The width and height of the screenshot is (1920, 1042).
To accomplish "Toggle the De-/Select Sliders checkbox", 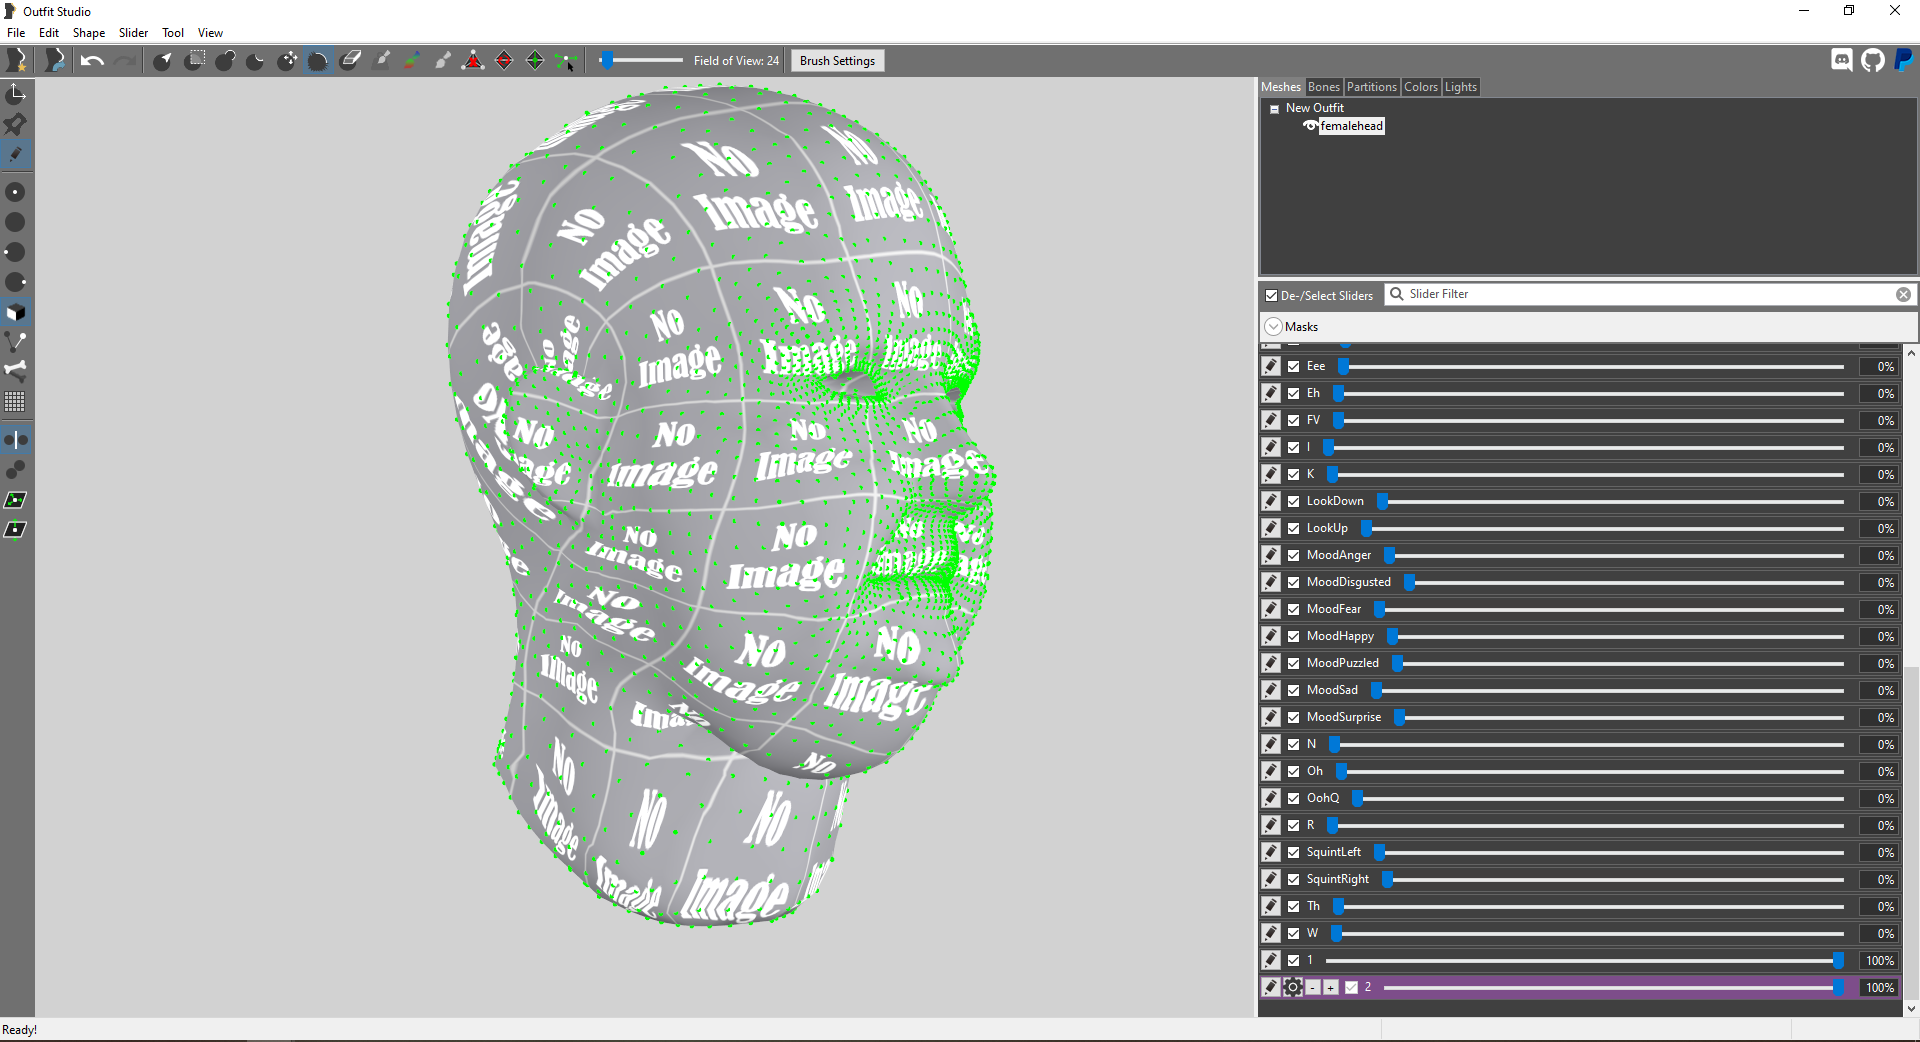I will pyautogui.click(x=1272, y=296).
